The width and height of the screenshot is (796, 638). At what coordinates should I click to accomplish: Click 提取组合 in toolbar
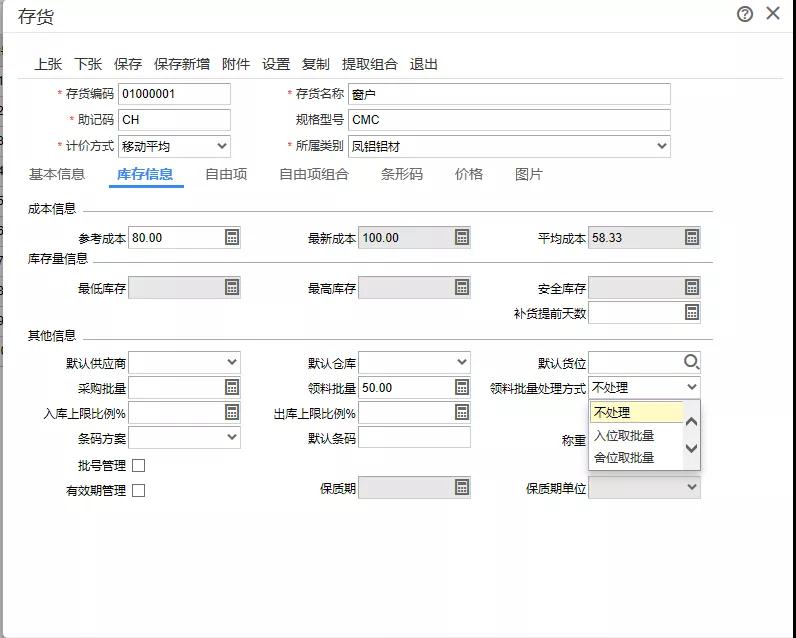click(x=370, y=64)
